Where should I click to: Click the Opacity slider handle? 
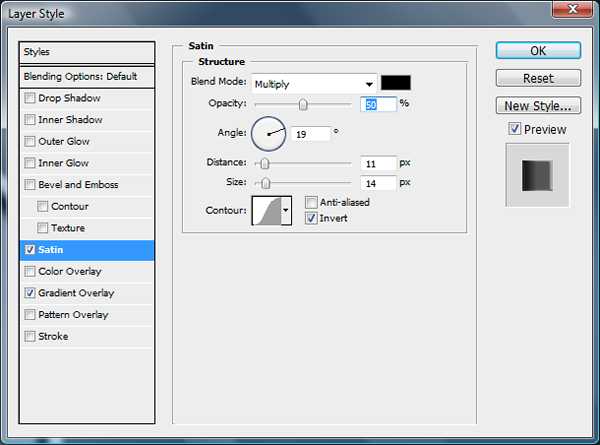(x=303, y=104)
